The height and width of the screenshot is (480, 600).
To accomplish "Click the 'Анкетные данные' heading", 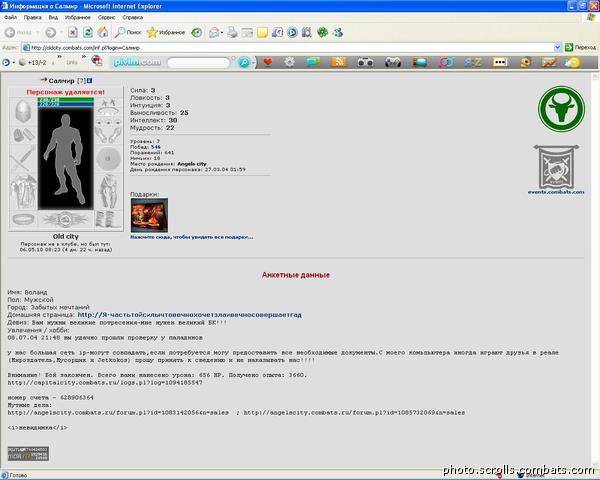I will pos(296,275).
